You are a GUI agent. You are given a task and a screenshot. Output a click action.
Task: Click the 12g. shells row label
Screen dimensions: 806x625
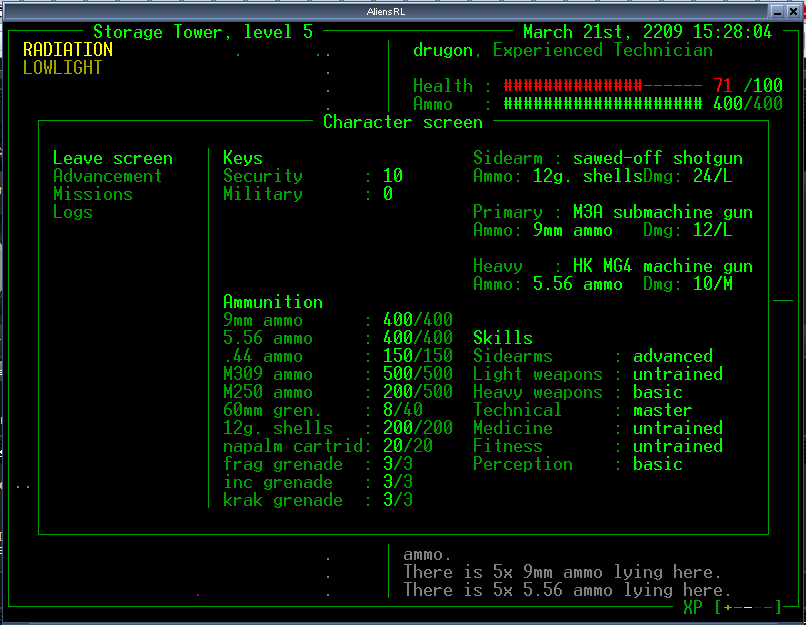278,428
